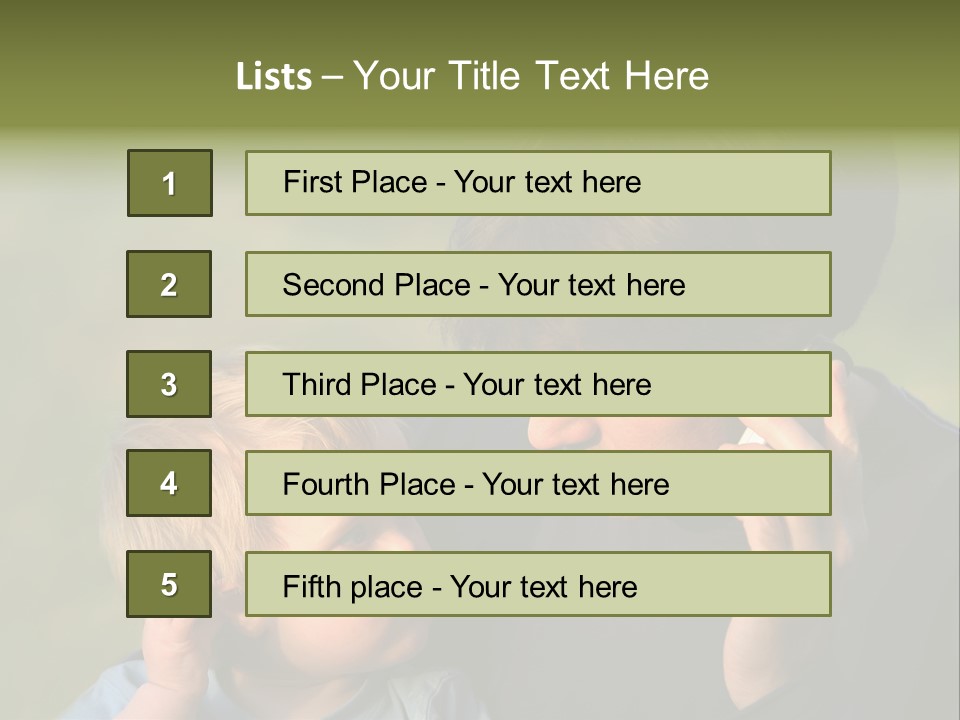This screenshot has height=720, width=960.
Task: Click the number 2 square
Action: coord(169,284)
